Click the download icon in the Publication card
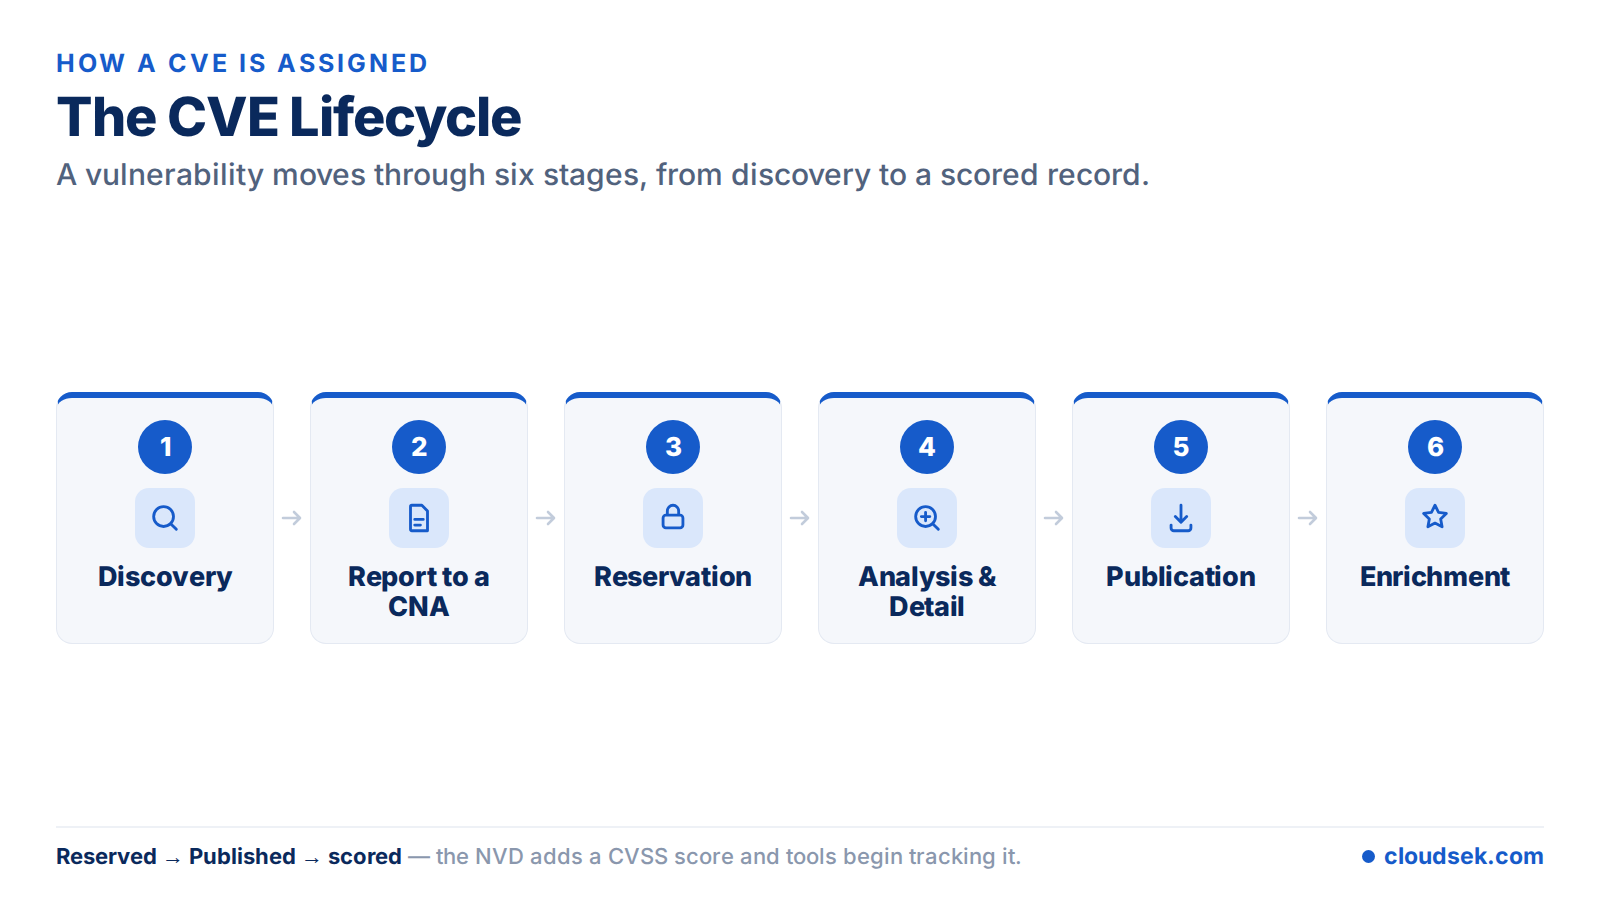 click(1181, 518)
